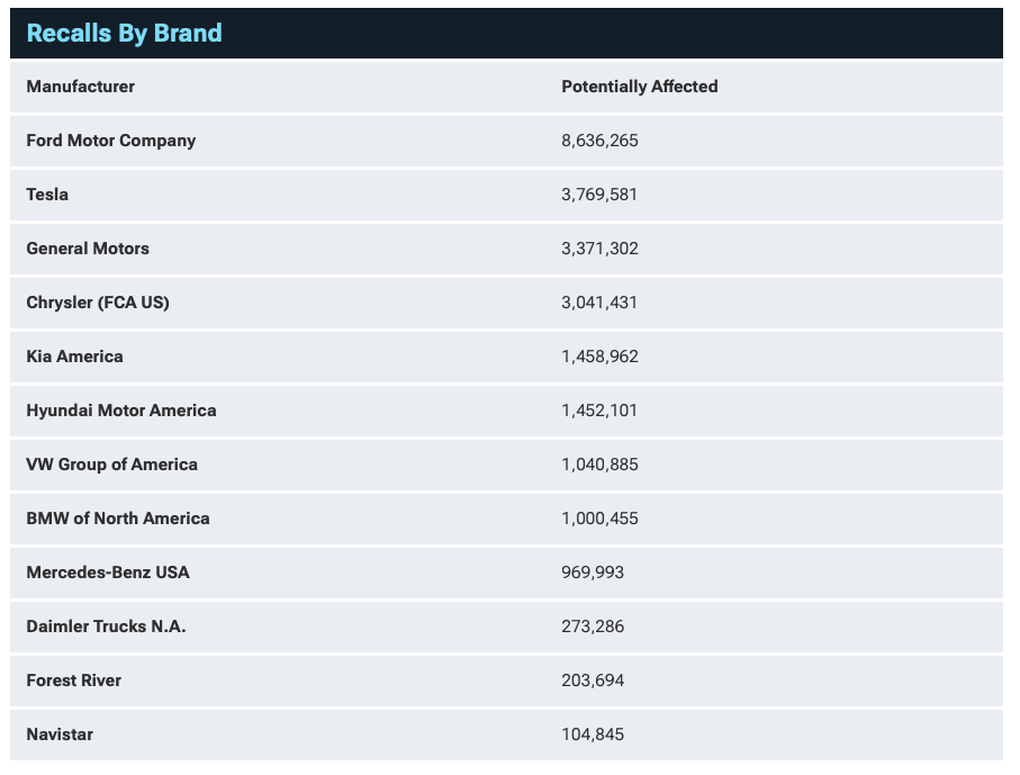1020x775 pixels.
Task: Click the Potentially Affected column header
Action: (639, 87)
